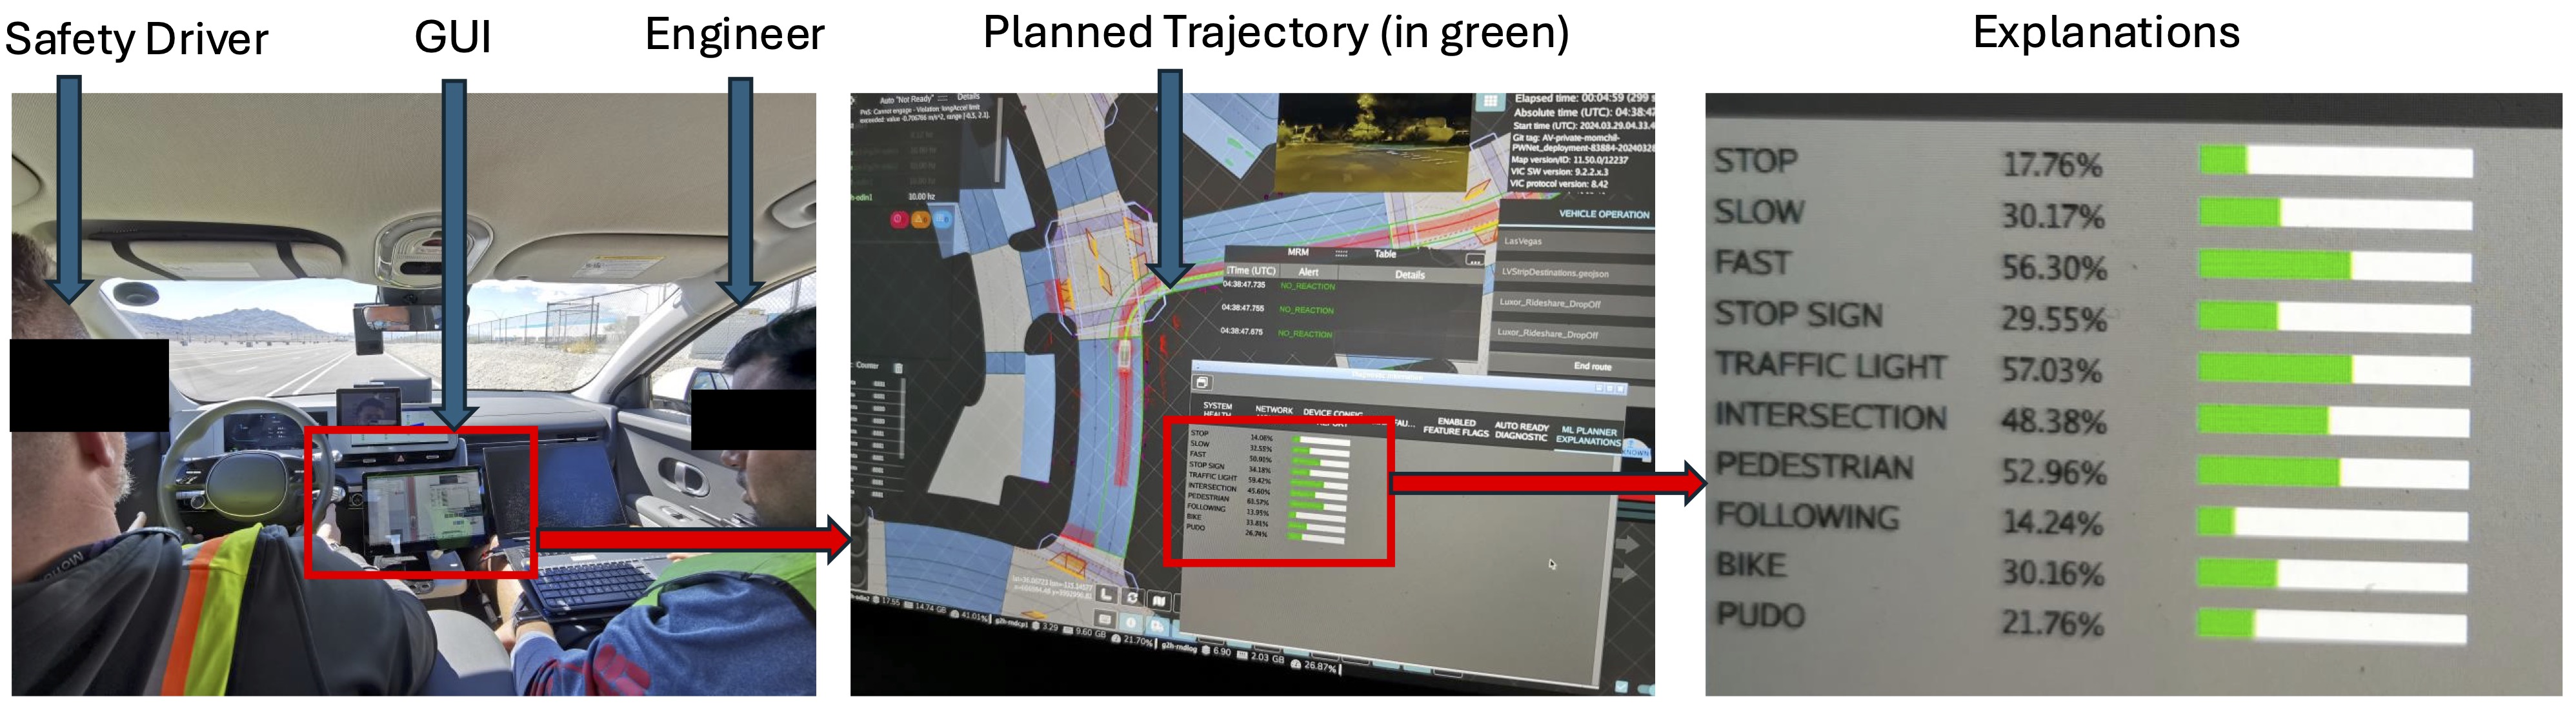Click the 14.24% FOLLOWING value
The height and width of the screenshot is (710, 2576).
2052,522
